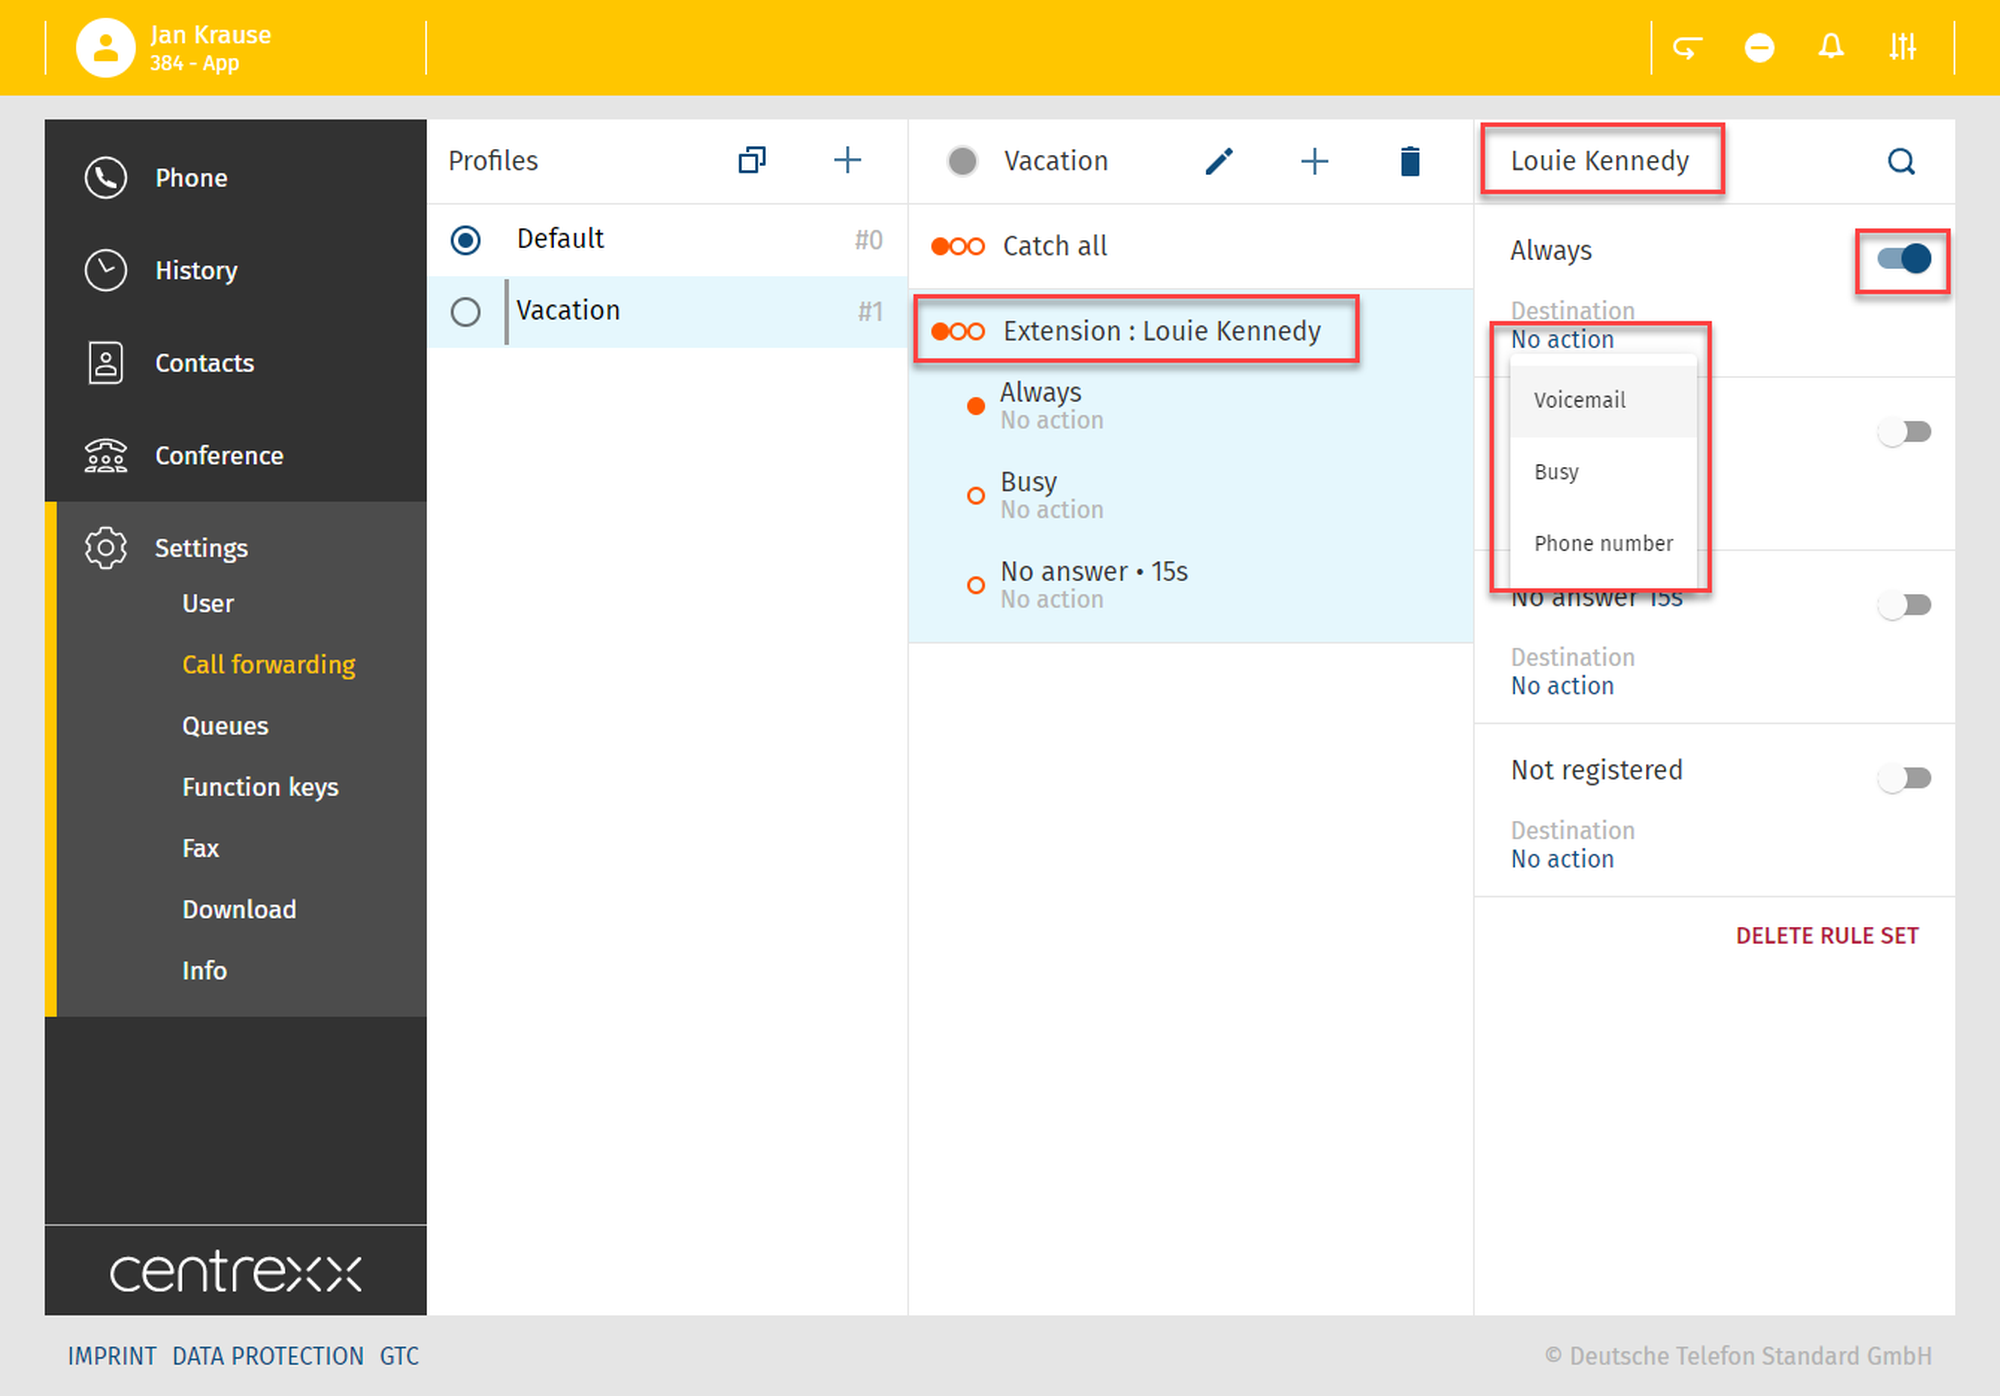Delete Vacation profile with trash icon
This screenshot has width=2000, height=1396.
[1410, 161]
